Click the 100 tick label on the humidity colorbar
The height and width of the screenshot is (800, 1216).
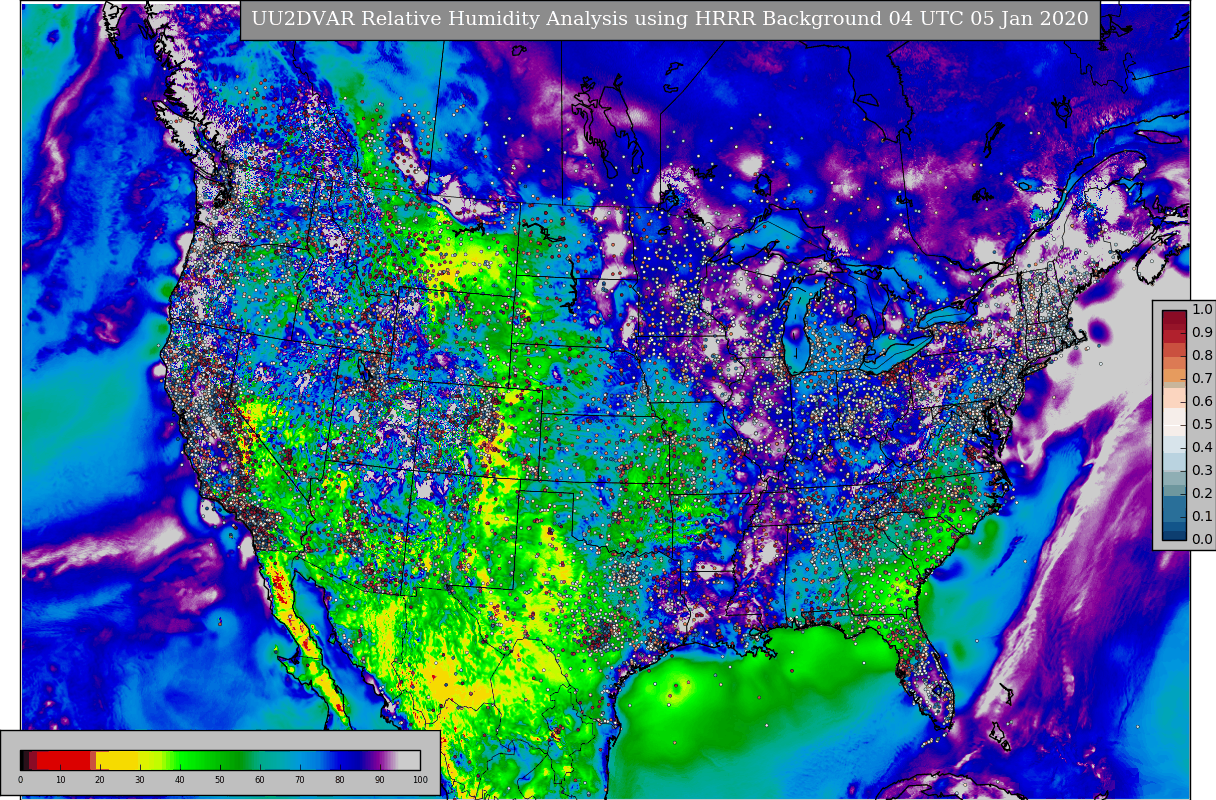coord(420,780)
